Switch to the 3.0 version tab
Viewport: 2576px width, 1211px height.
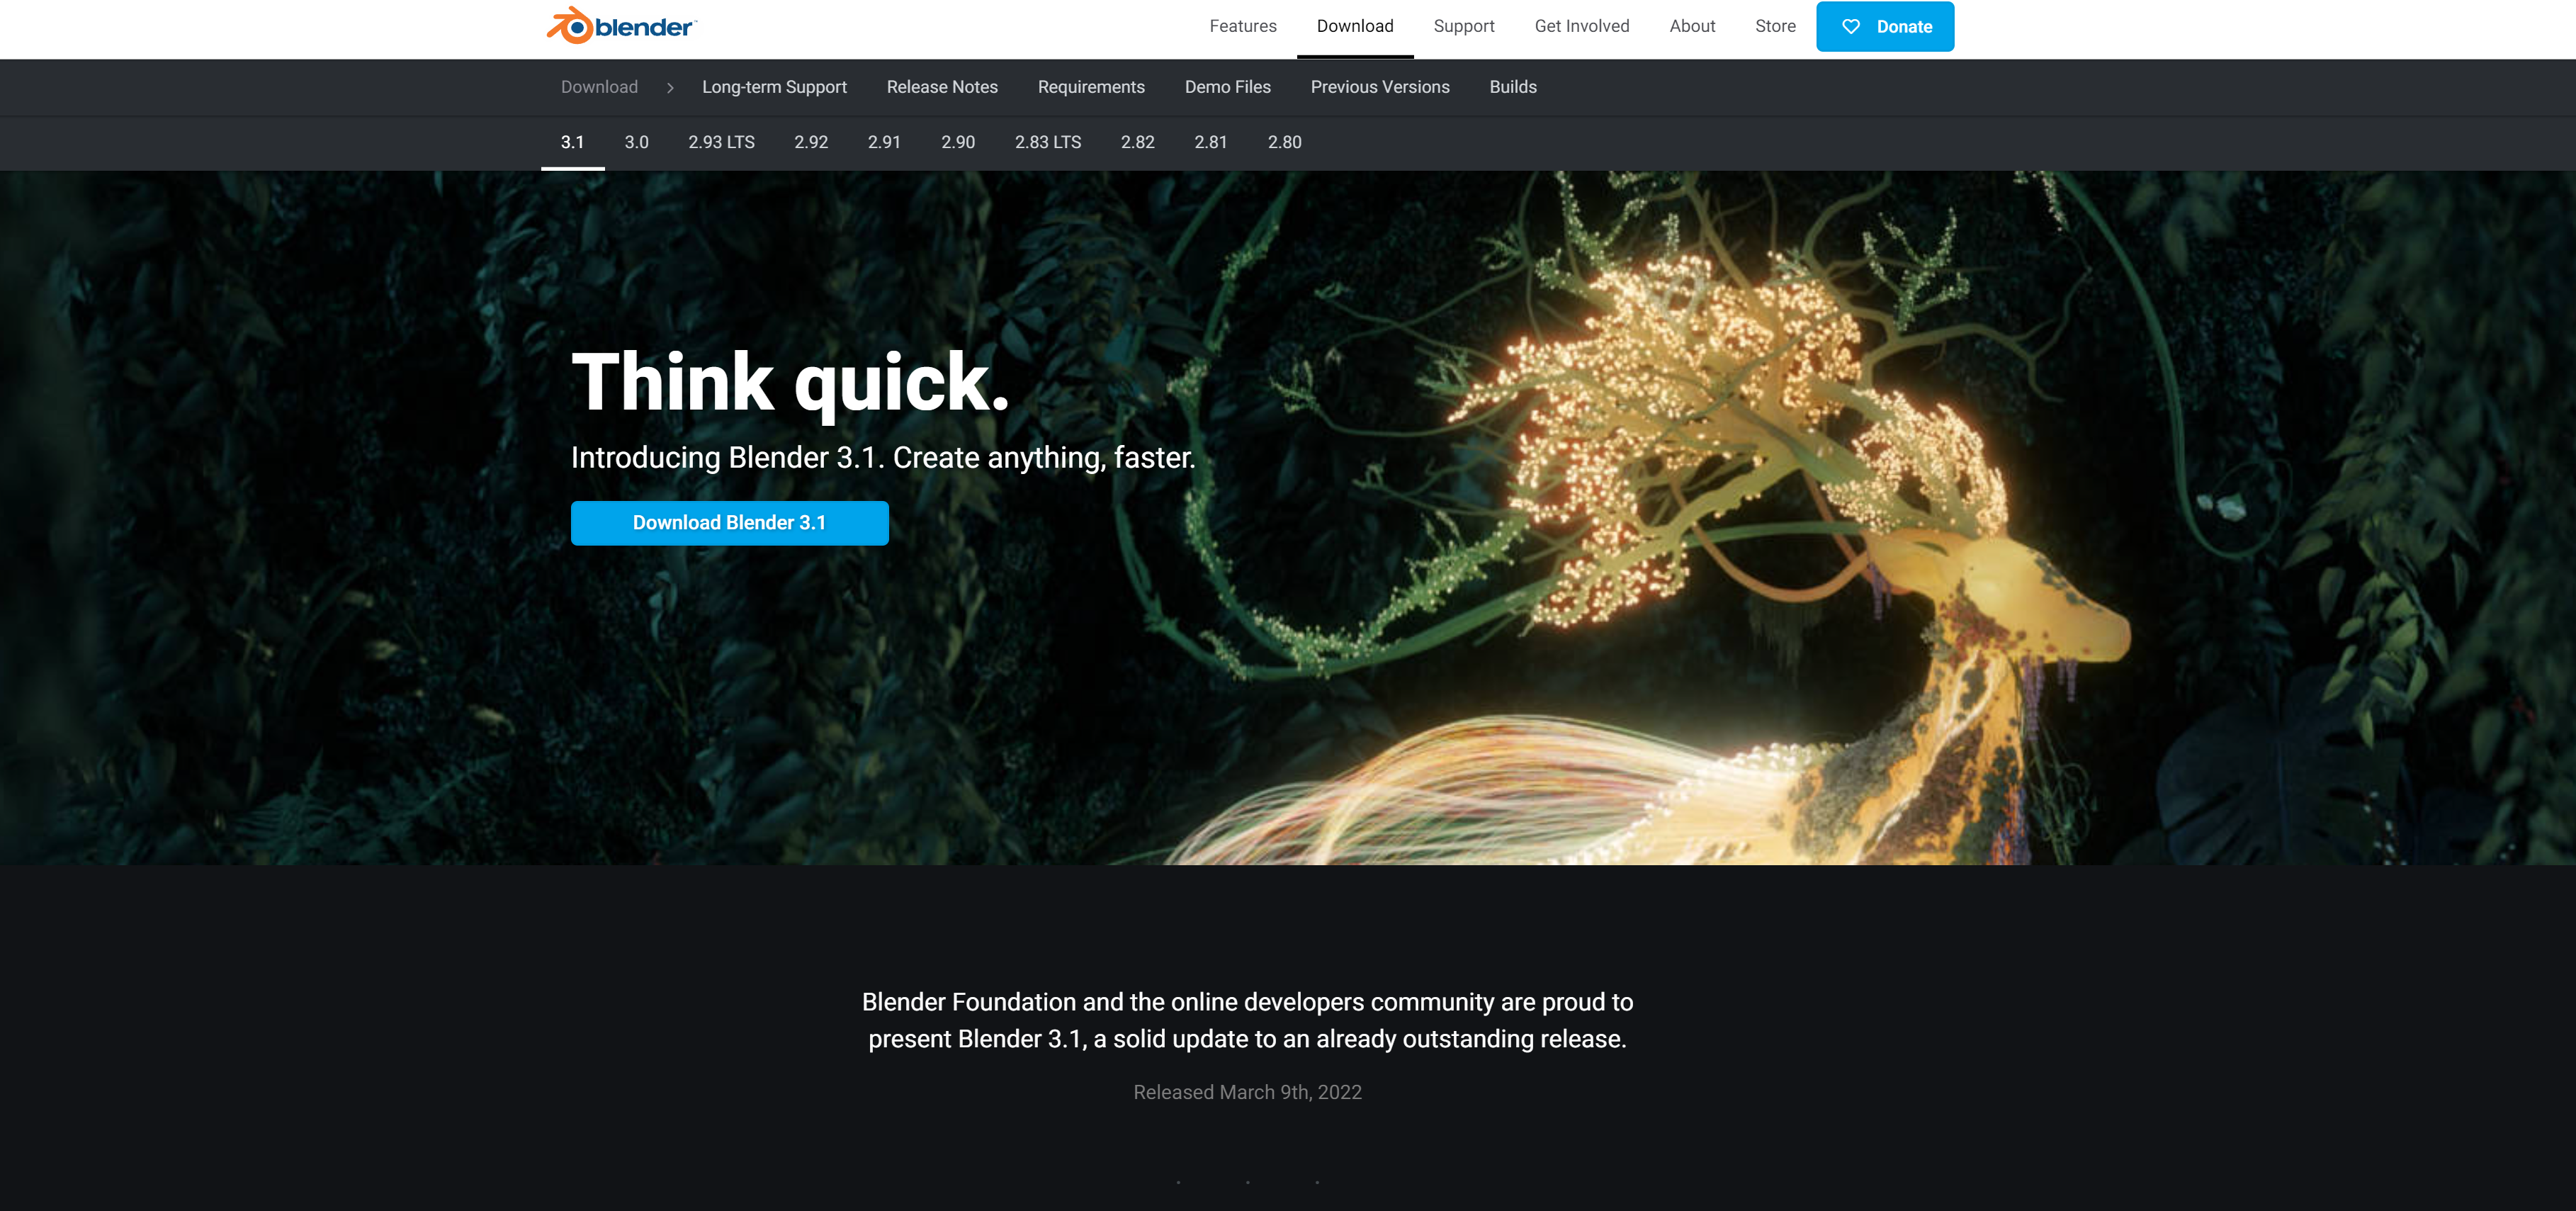click(x=636, y=142)
